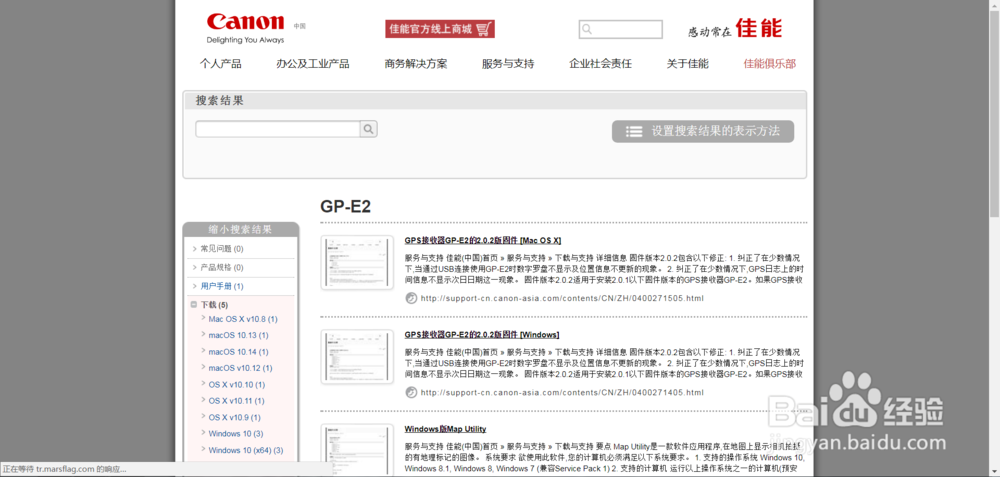Filter by Windows 10 (x64) (3)
This screenshot has height=477, width=1000.
[246, 450]
